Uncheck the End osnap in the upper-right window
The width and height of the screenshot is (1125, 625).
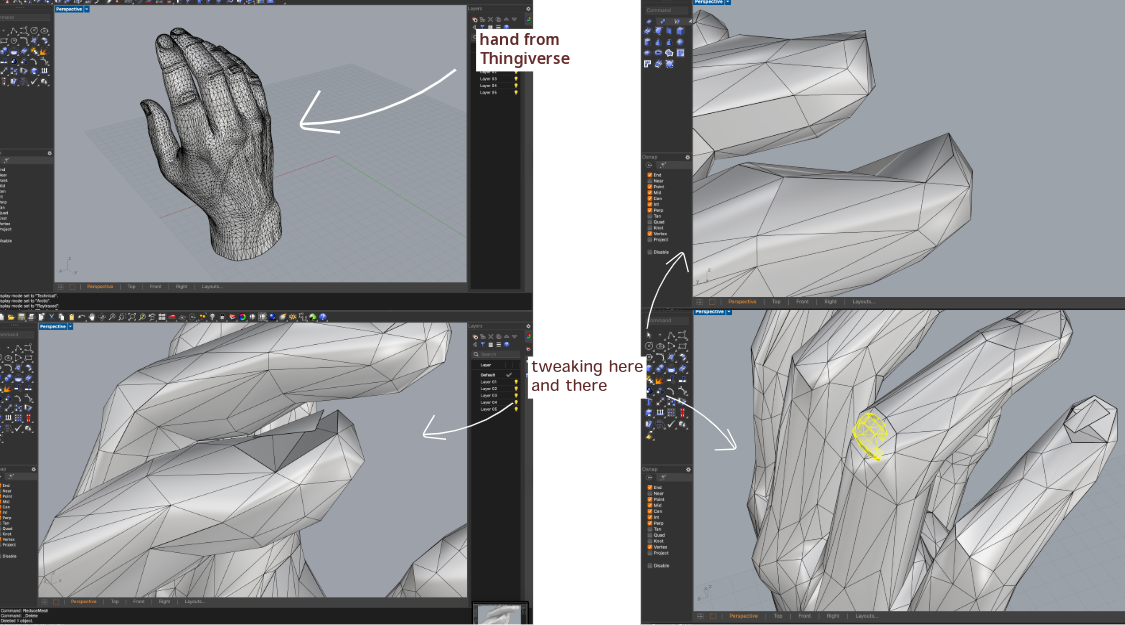tap(650, 175)
